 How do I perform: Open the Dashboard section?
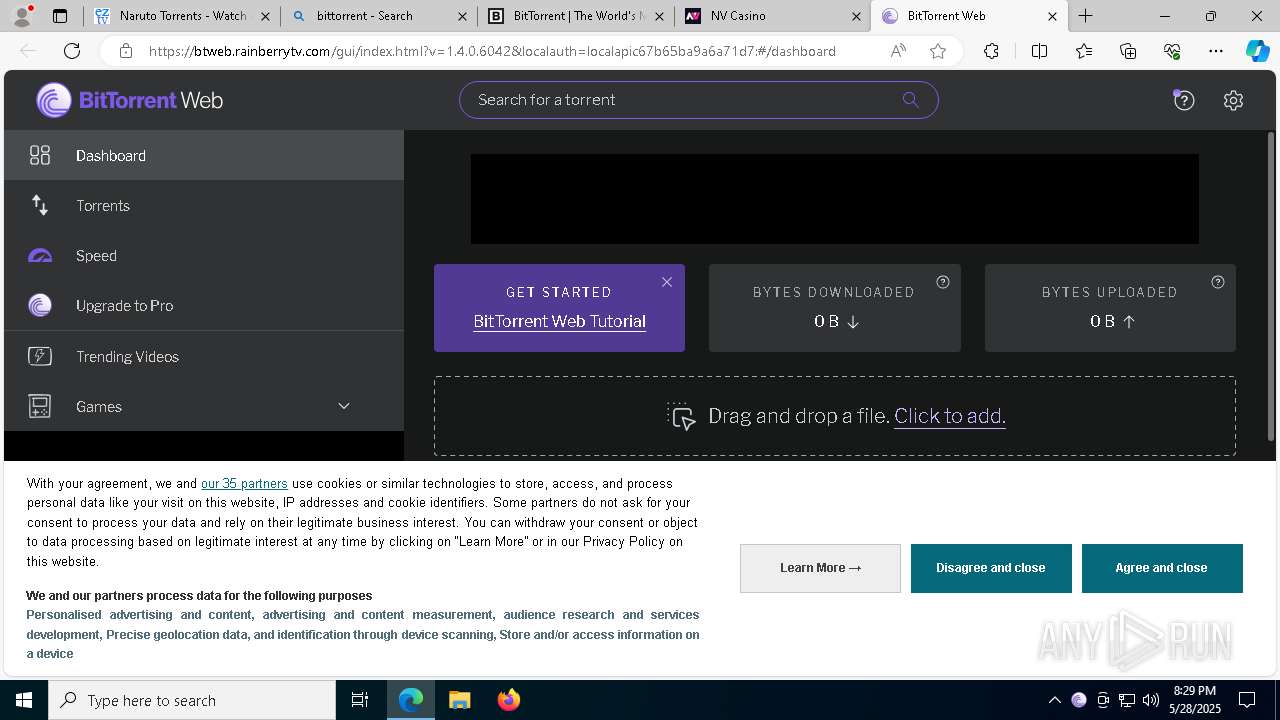[204, 155]
